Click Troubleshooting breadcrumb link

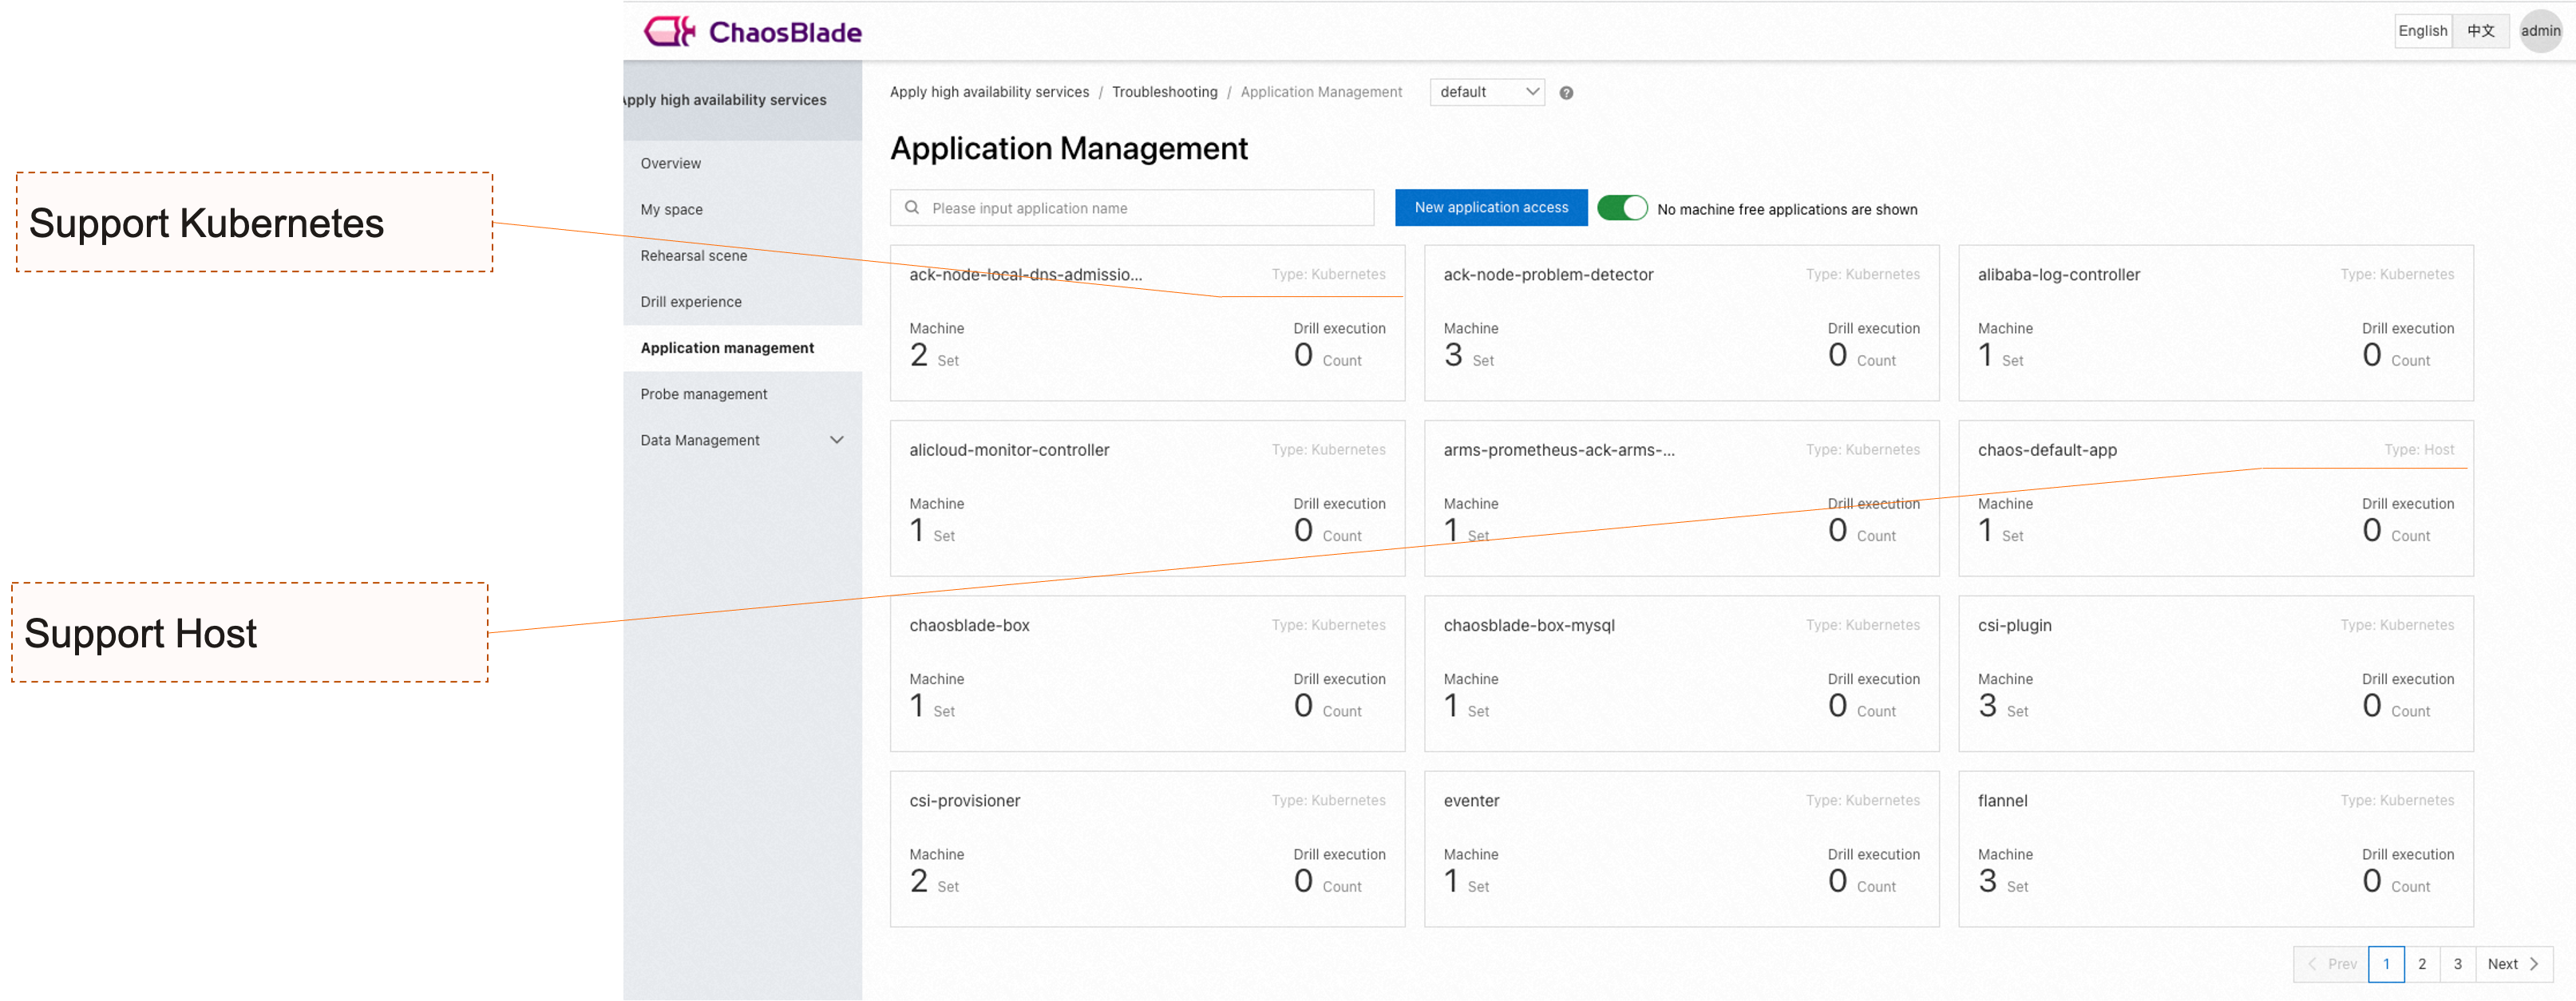1164,92
